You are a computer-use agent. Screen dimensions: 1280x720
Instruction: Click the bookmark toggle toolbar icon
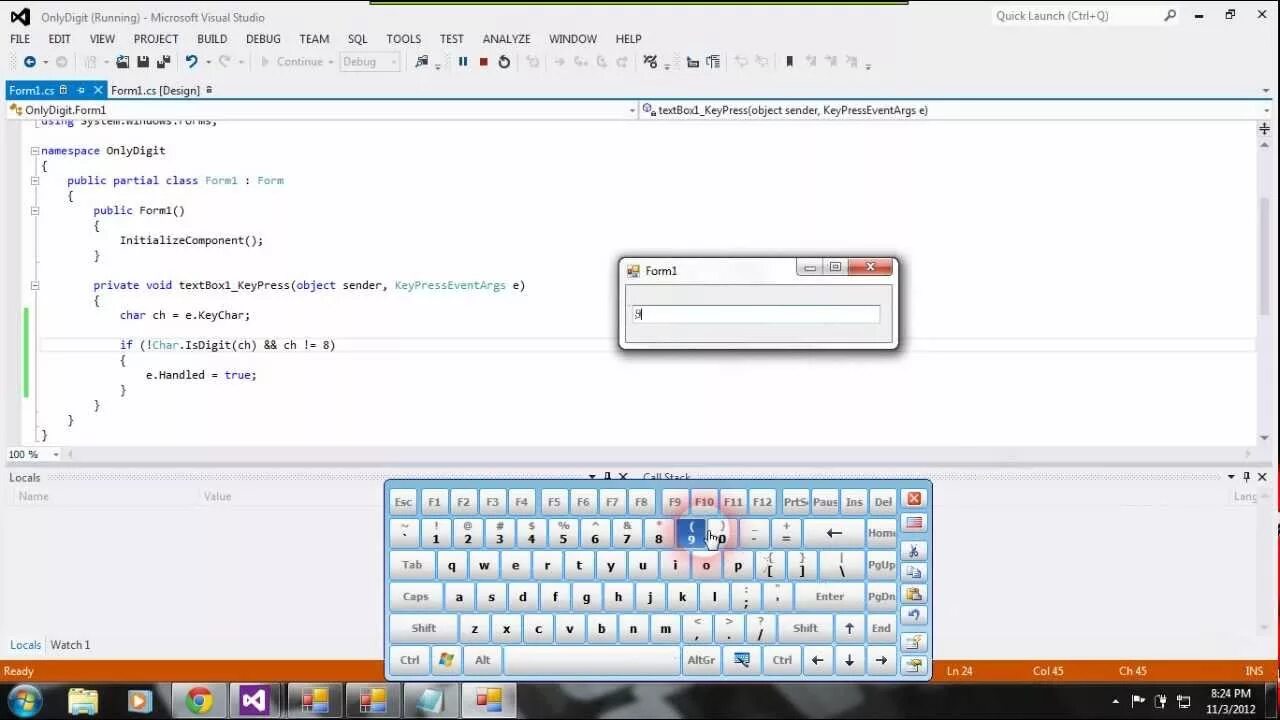point(789,62)
